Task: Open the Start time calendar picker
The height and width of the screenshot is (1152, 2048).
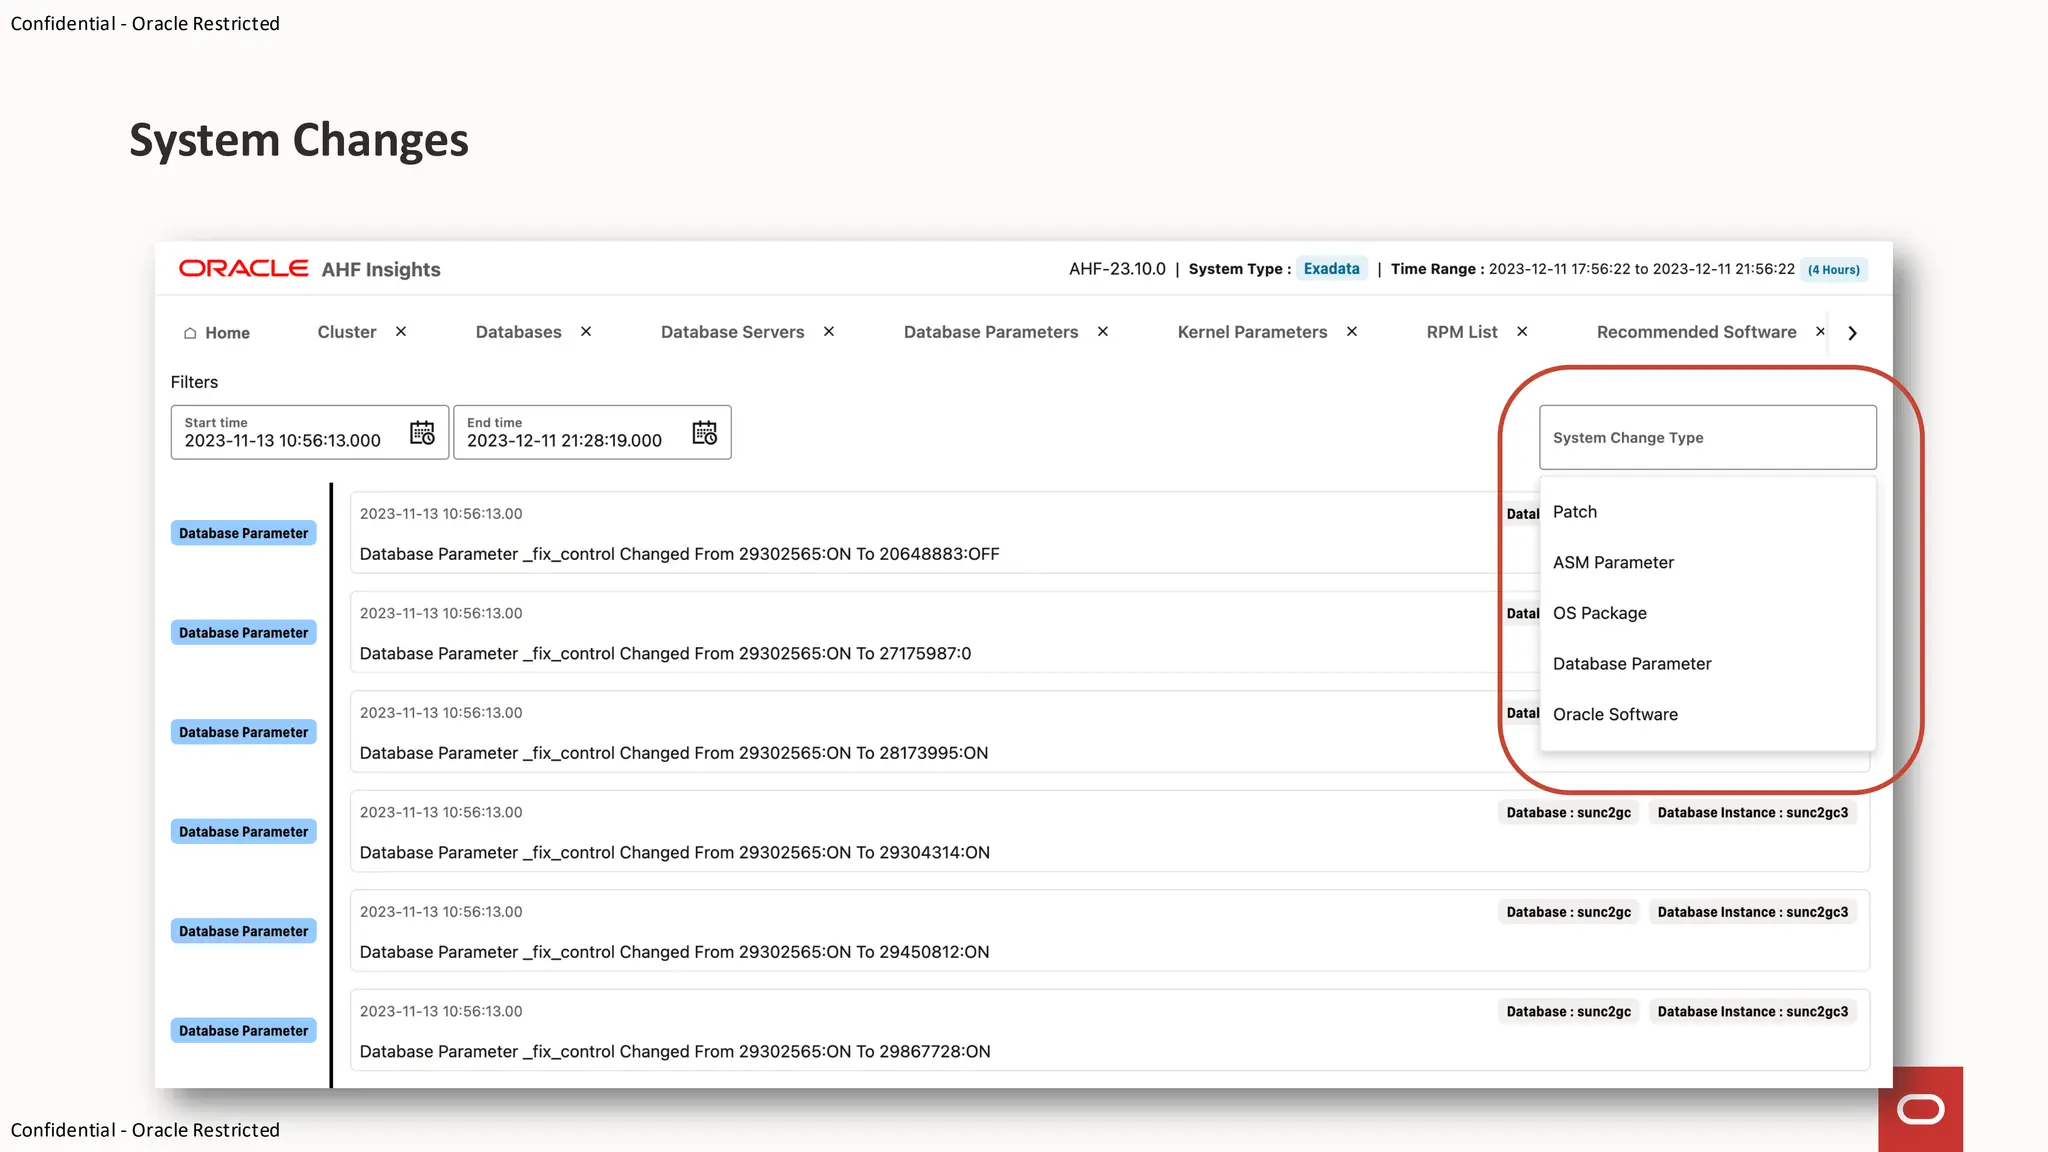Action: (422, 433)
